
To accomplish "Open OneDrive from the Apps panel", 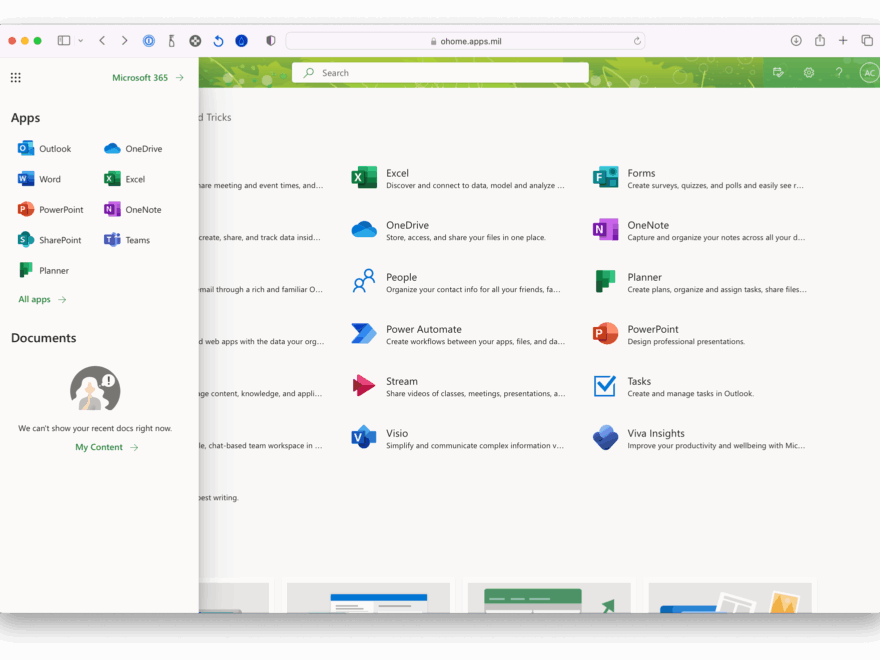I will 133,149.
